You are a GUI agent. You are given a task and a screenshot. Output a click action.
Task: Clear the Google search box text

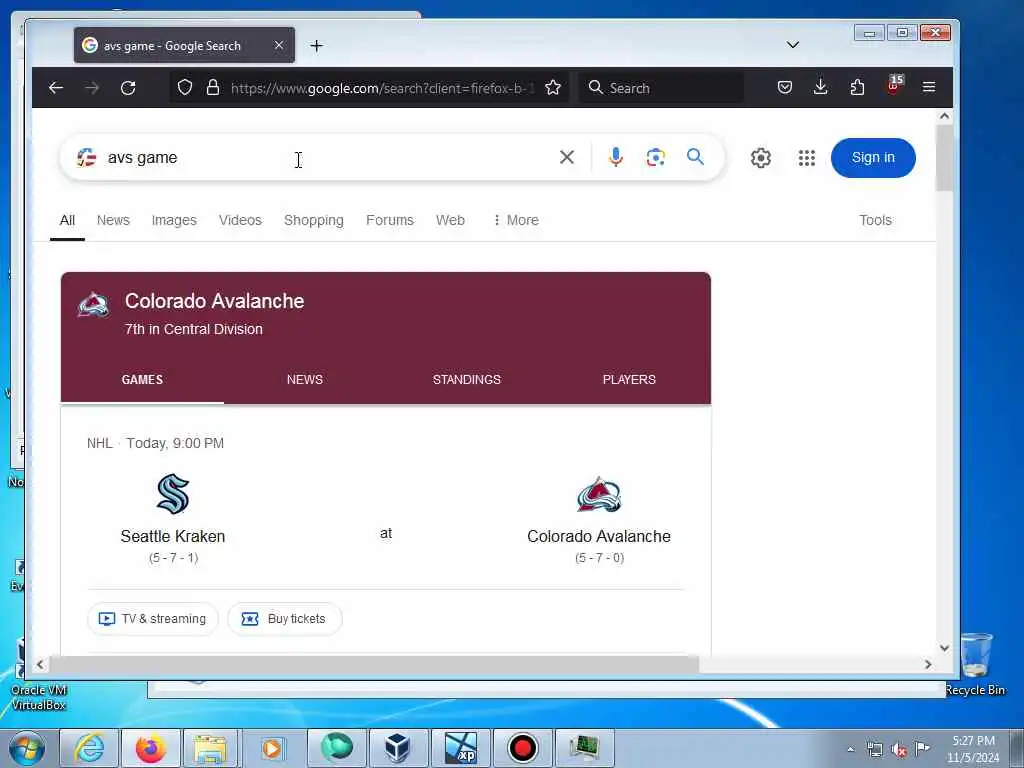click(x=567, y=157)
